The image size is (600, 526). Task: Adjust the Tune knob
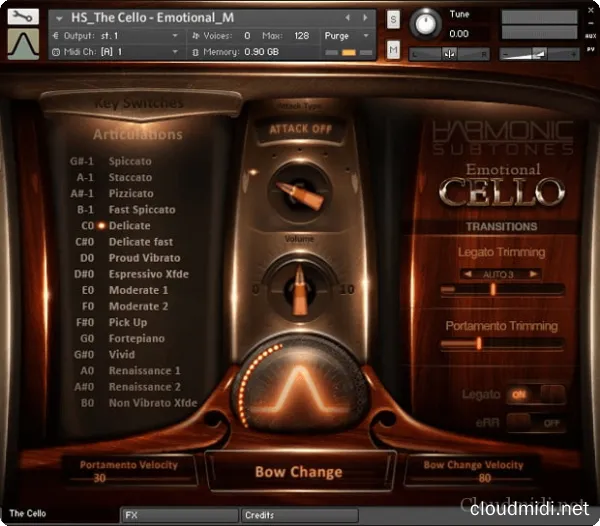[425, 23]
